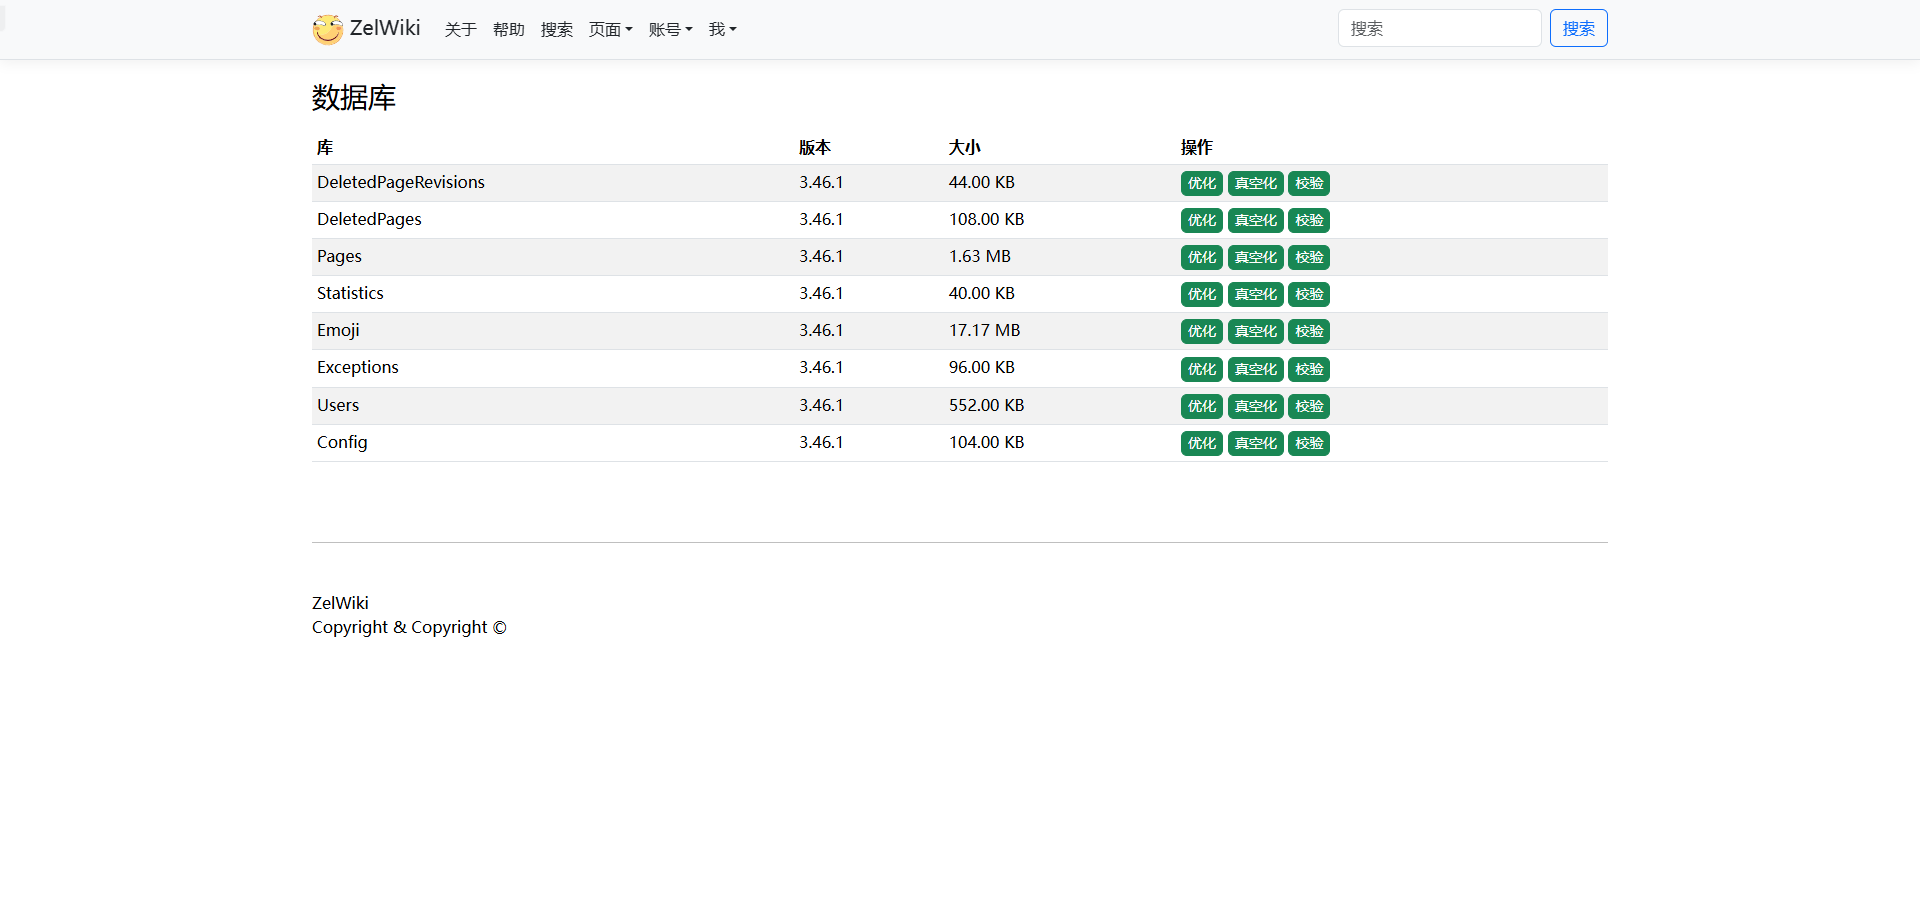Image resolution: width=1920 pixels, height=911 pixels.
Task: Click 校验 for Pages database
Action: point(1308,258)
